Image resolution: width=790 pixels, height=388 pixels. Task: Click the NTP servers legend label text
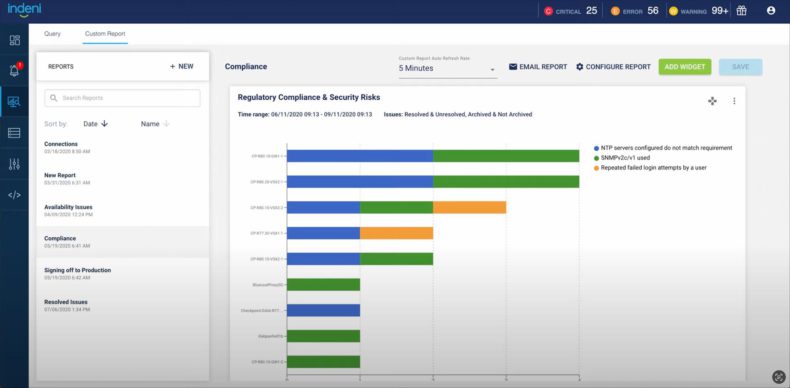point(667,148)
